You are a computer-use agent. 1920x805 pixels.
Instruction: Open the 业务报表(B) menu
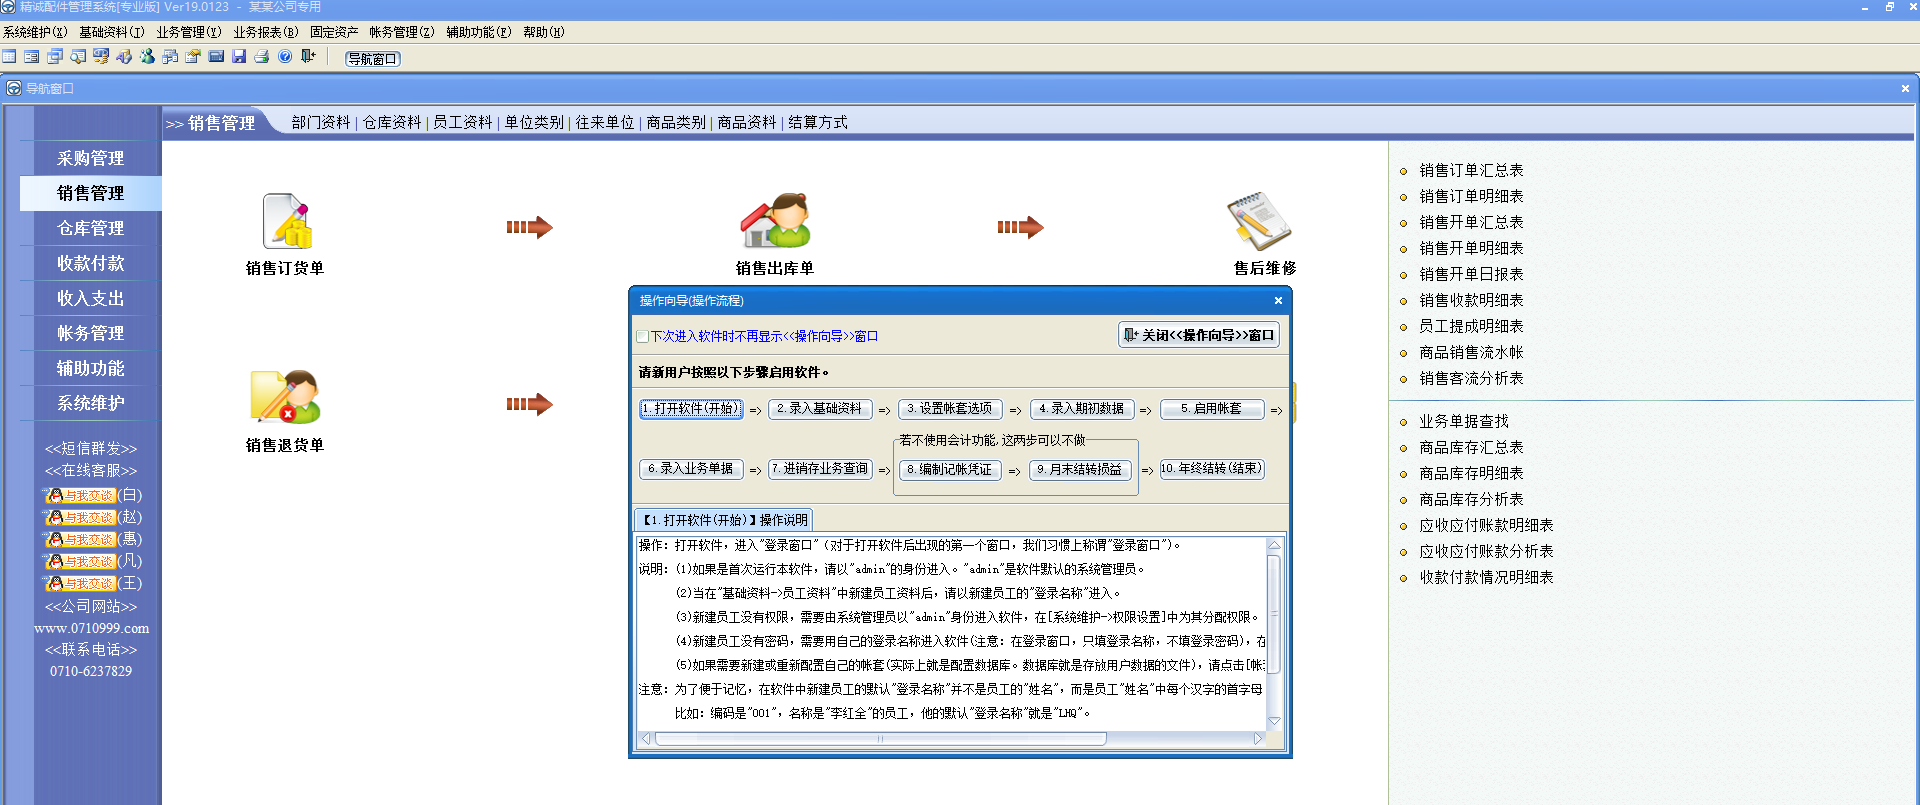(x=266, y=32)
